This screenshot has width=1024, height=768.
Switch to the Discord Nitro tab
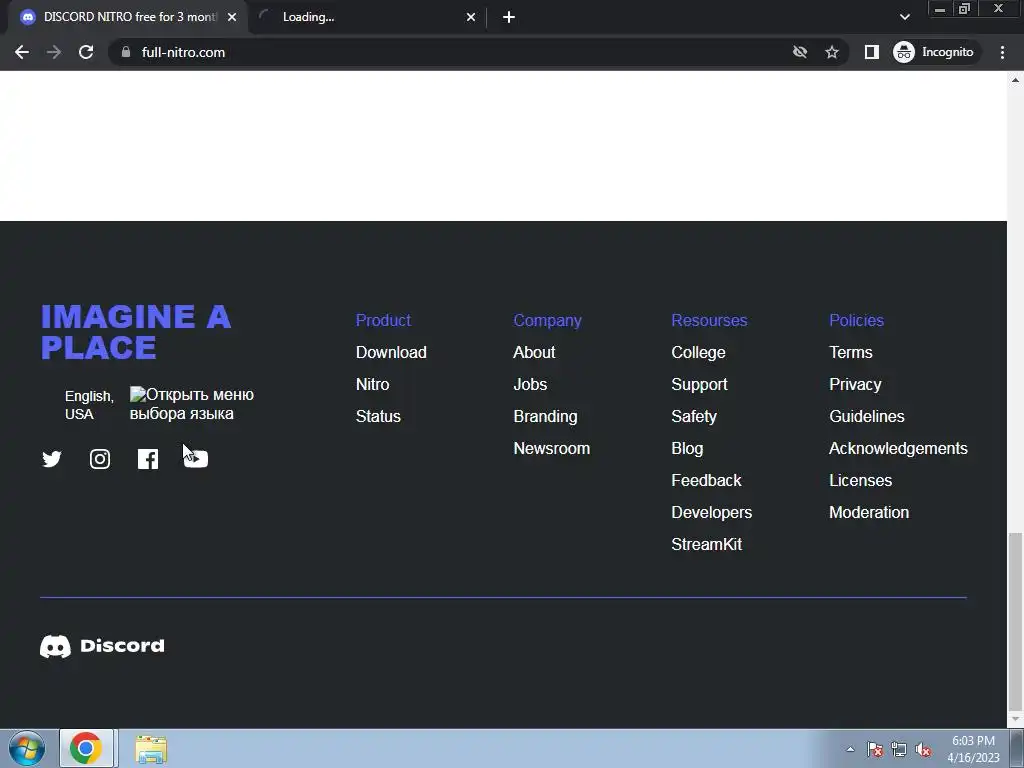point(127,17)
